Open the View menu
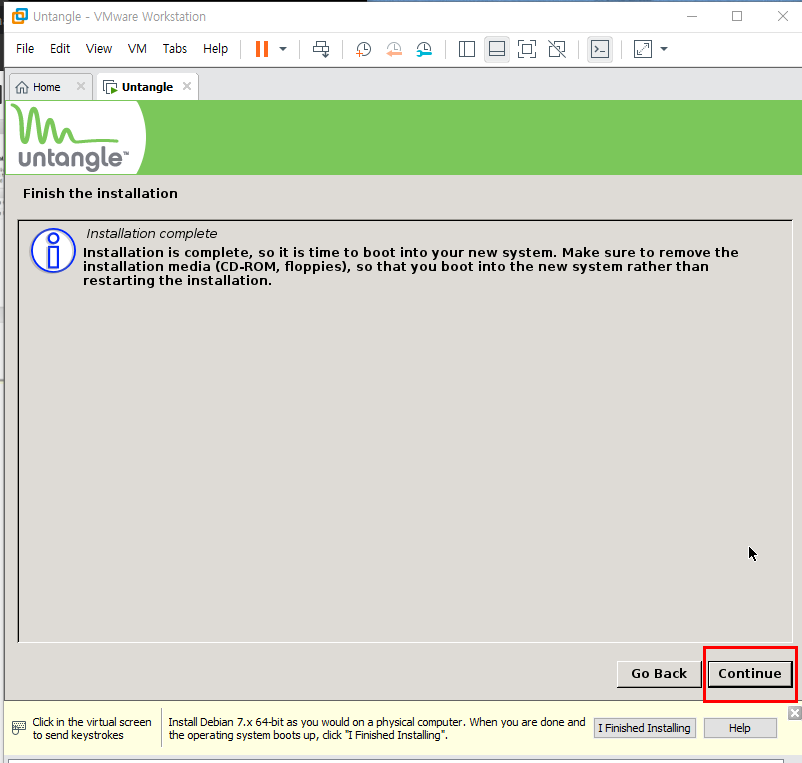Viewport: 802px width, 763px height. click(99, 49)
